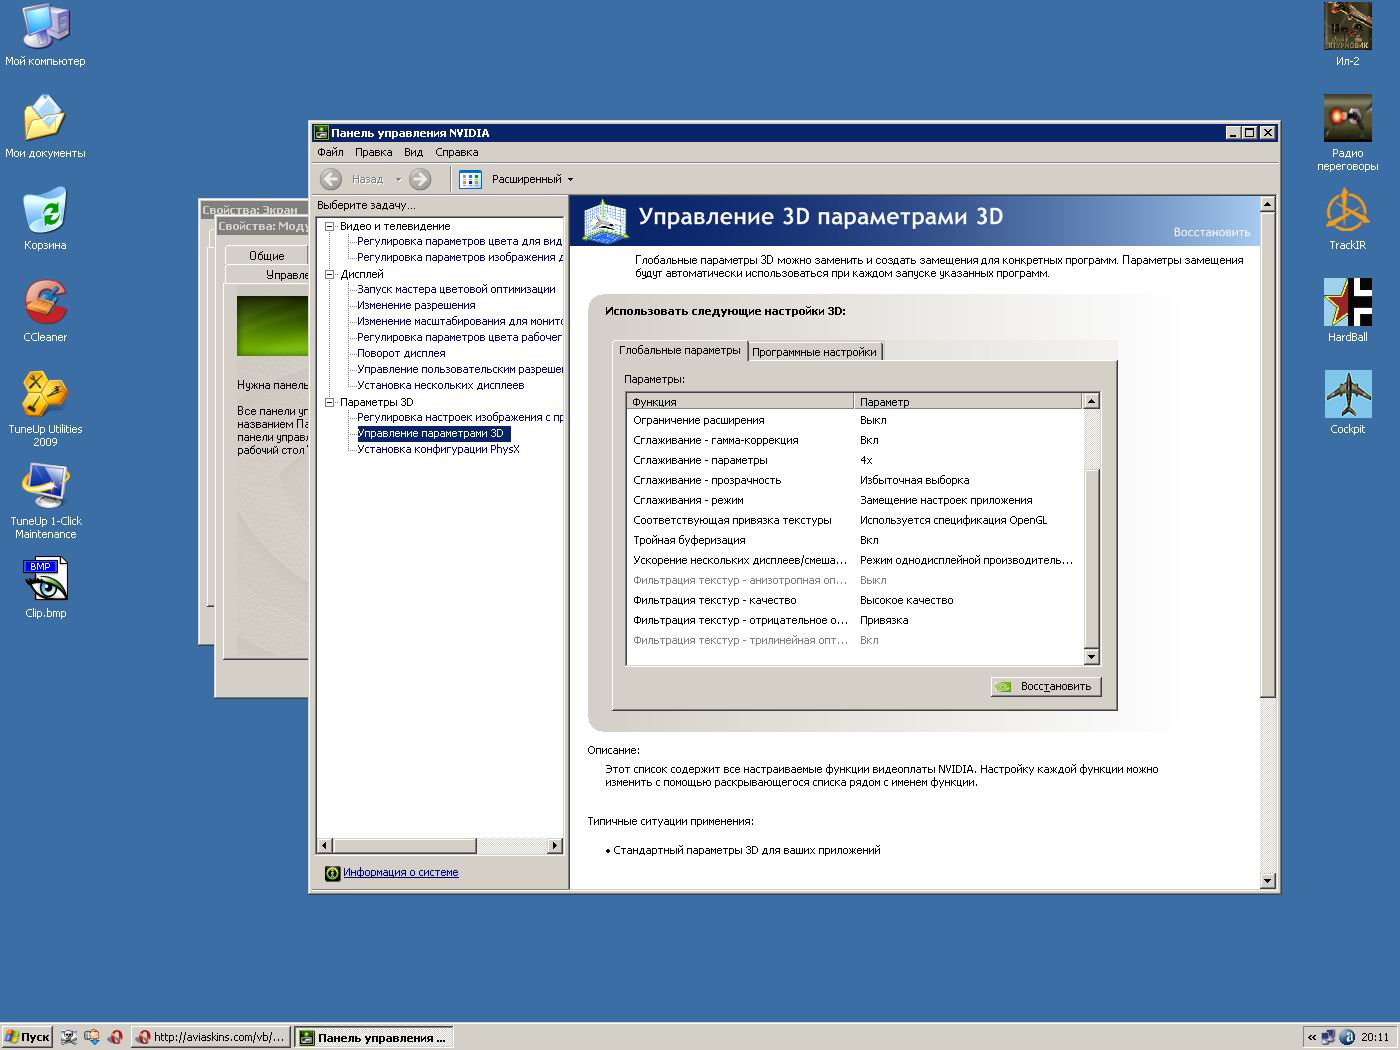
Task: Click the Параметр column header
Action: [968, 401]
